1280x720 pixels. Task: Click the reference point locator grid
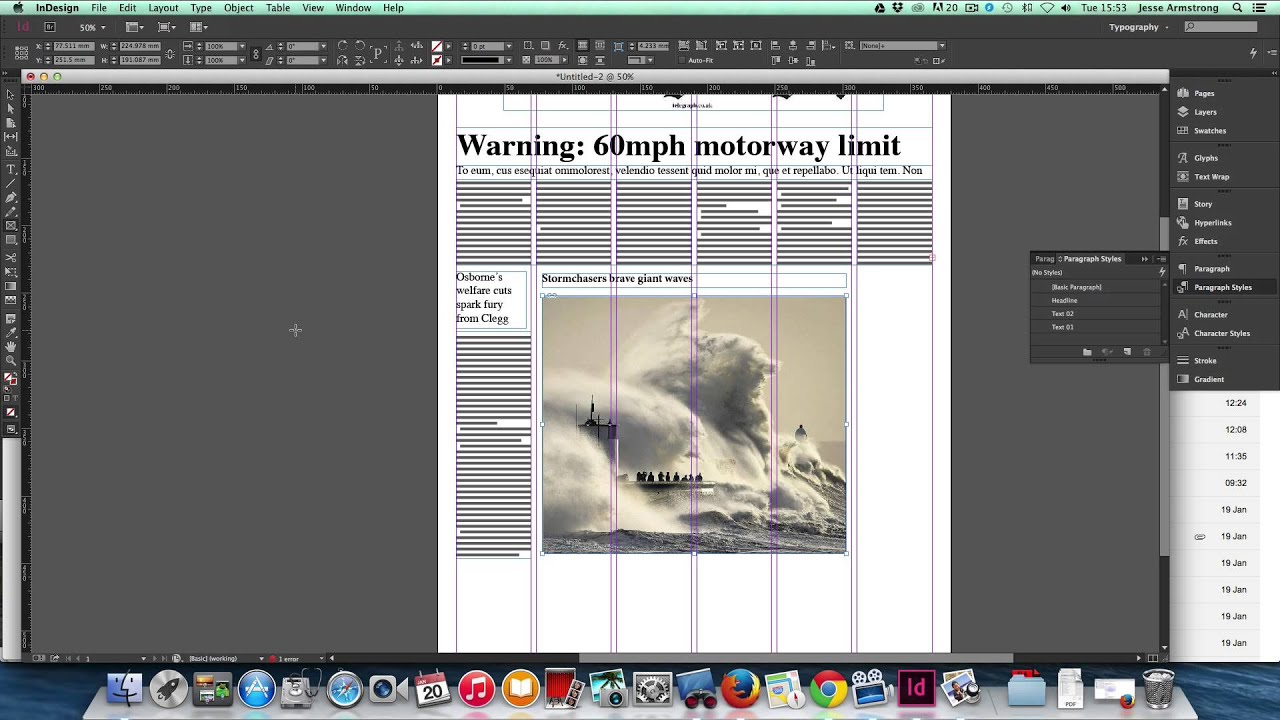(x=20, y=53)
